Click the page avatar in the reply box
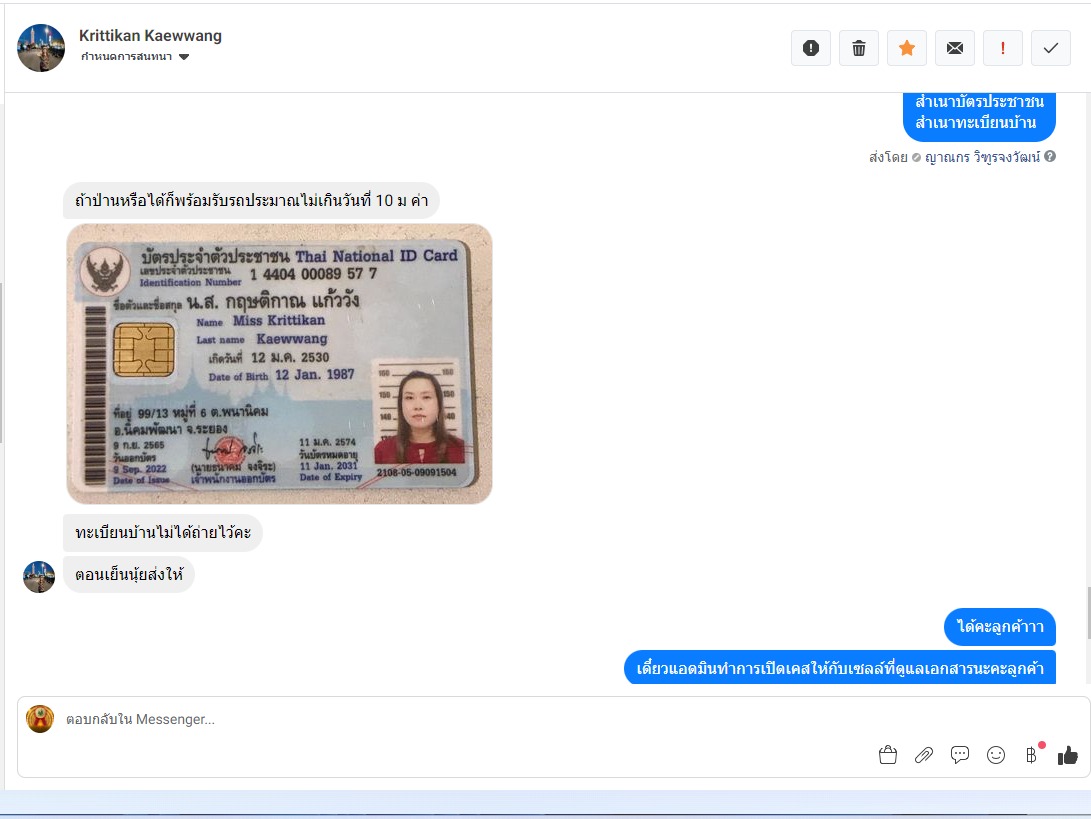 pos(40,719)
